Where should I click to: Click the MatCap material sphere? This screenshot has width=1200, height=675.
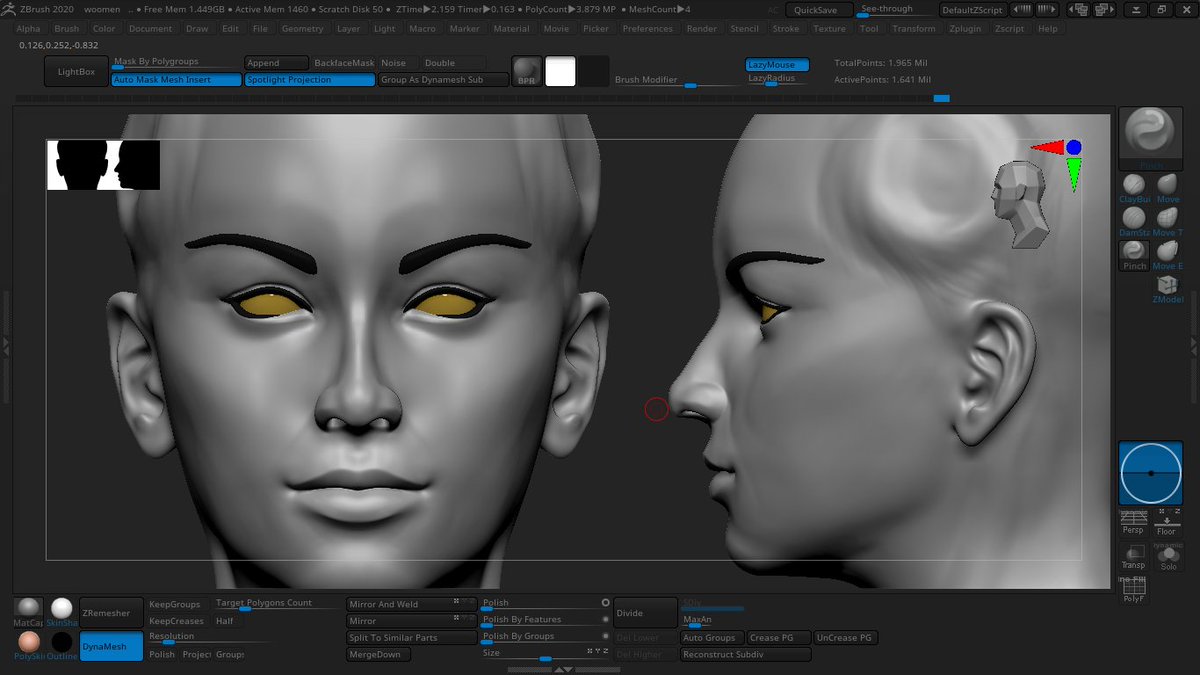28,609
